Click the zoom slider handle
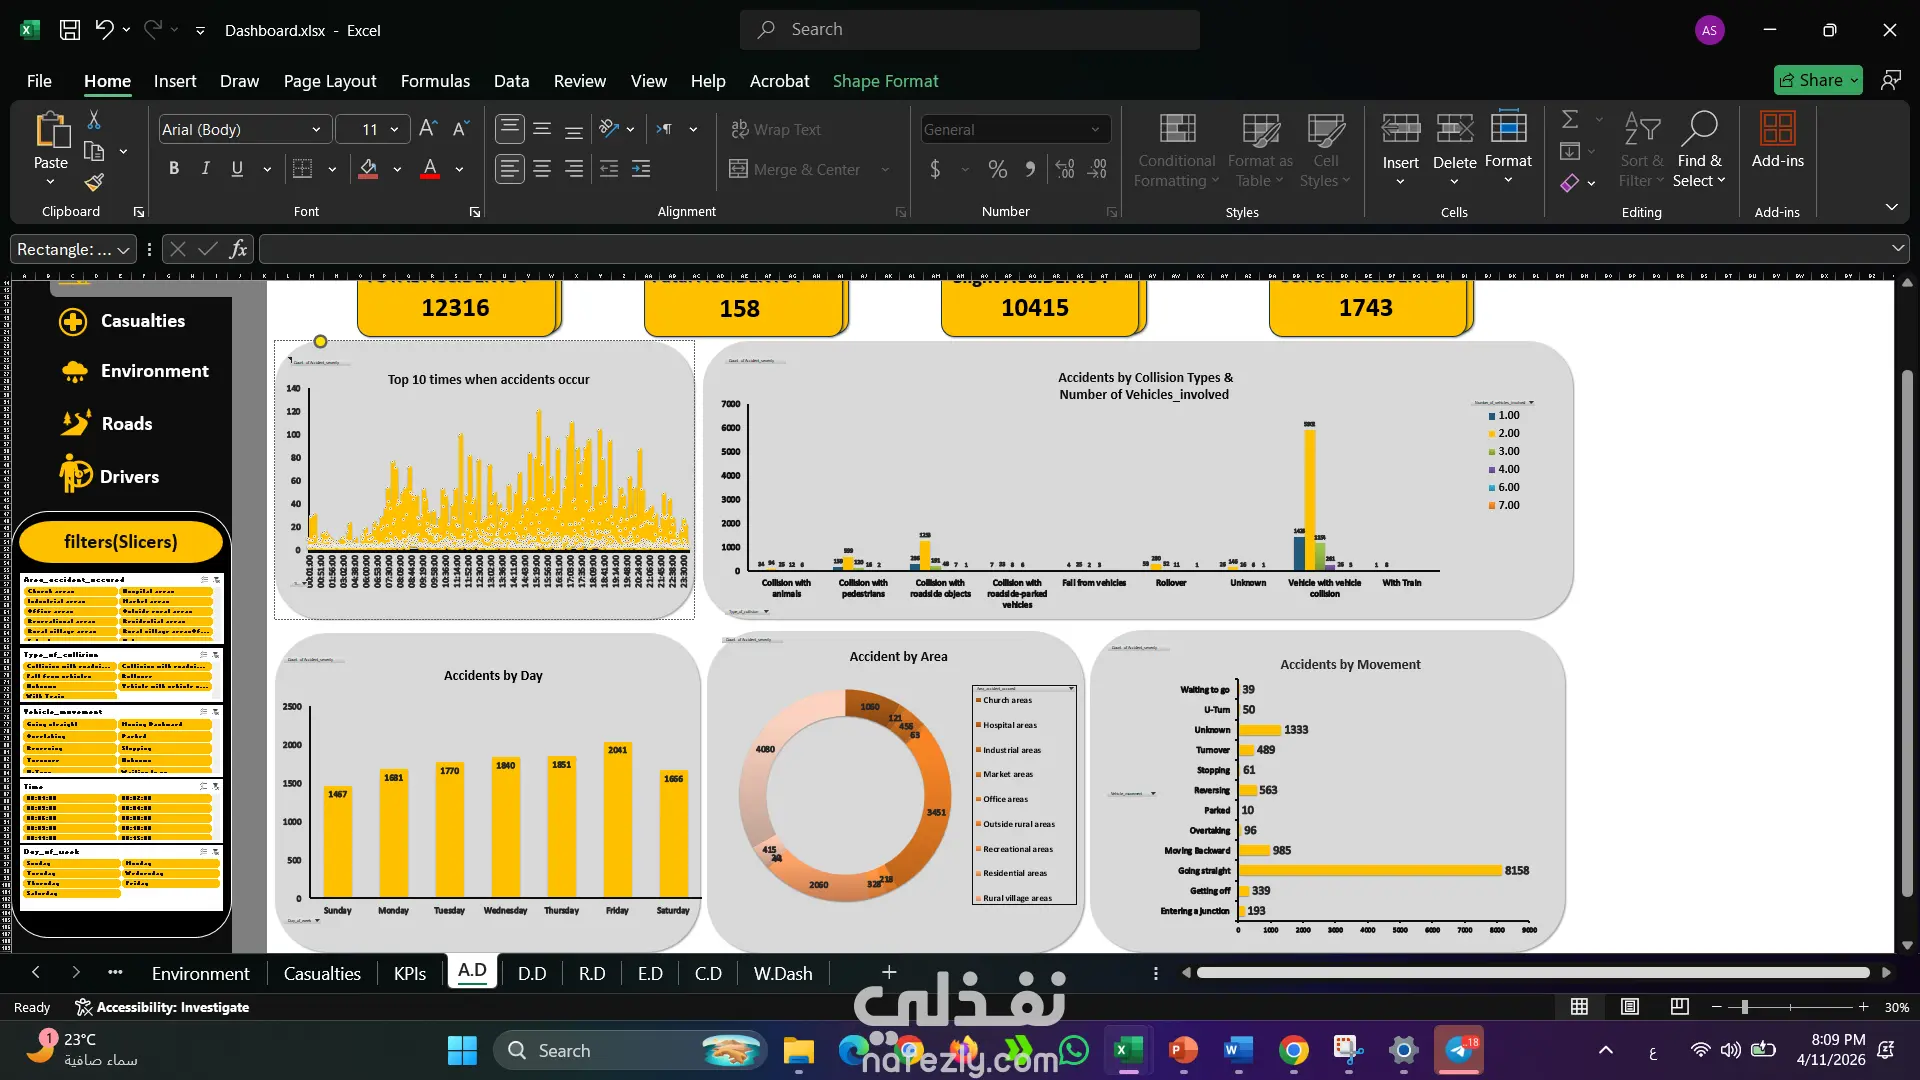 tap(1744, 1007)
